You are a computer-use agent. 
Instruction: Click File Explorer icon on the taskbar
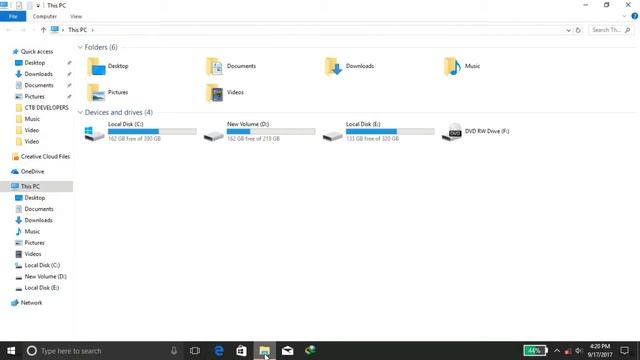point(264,351)
